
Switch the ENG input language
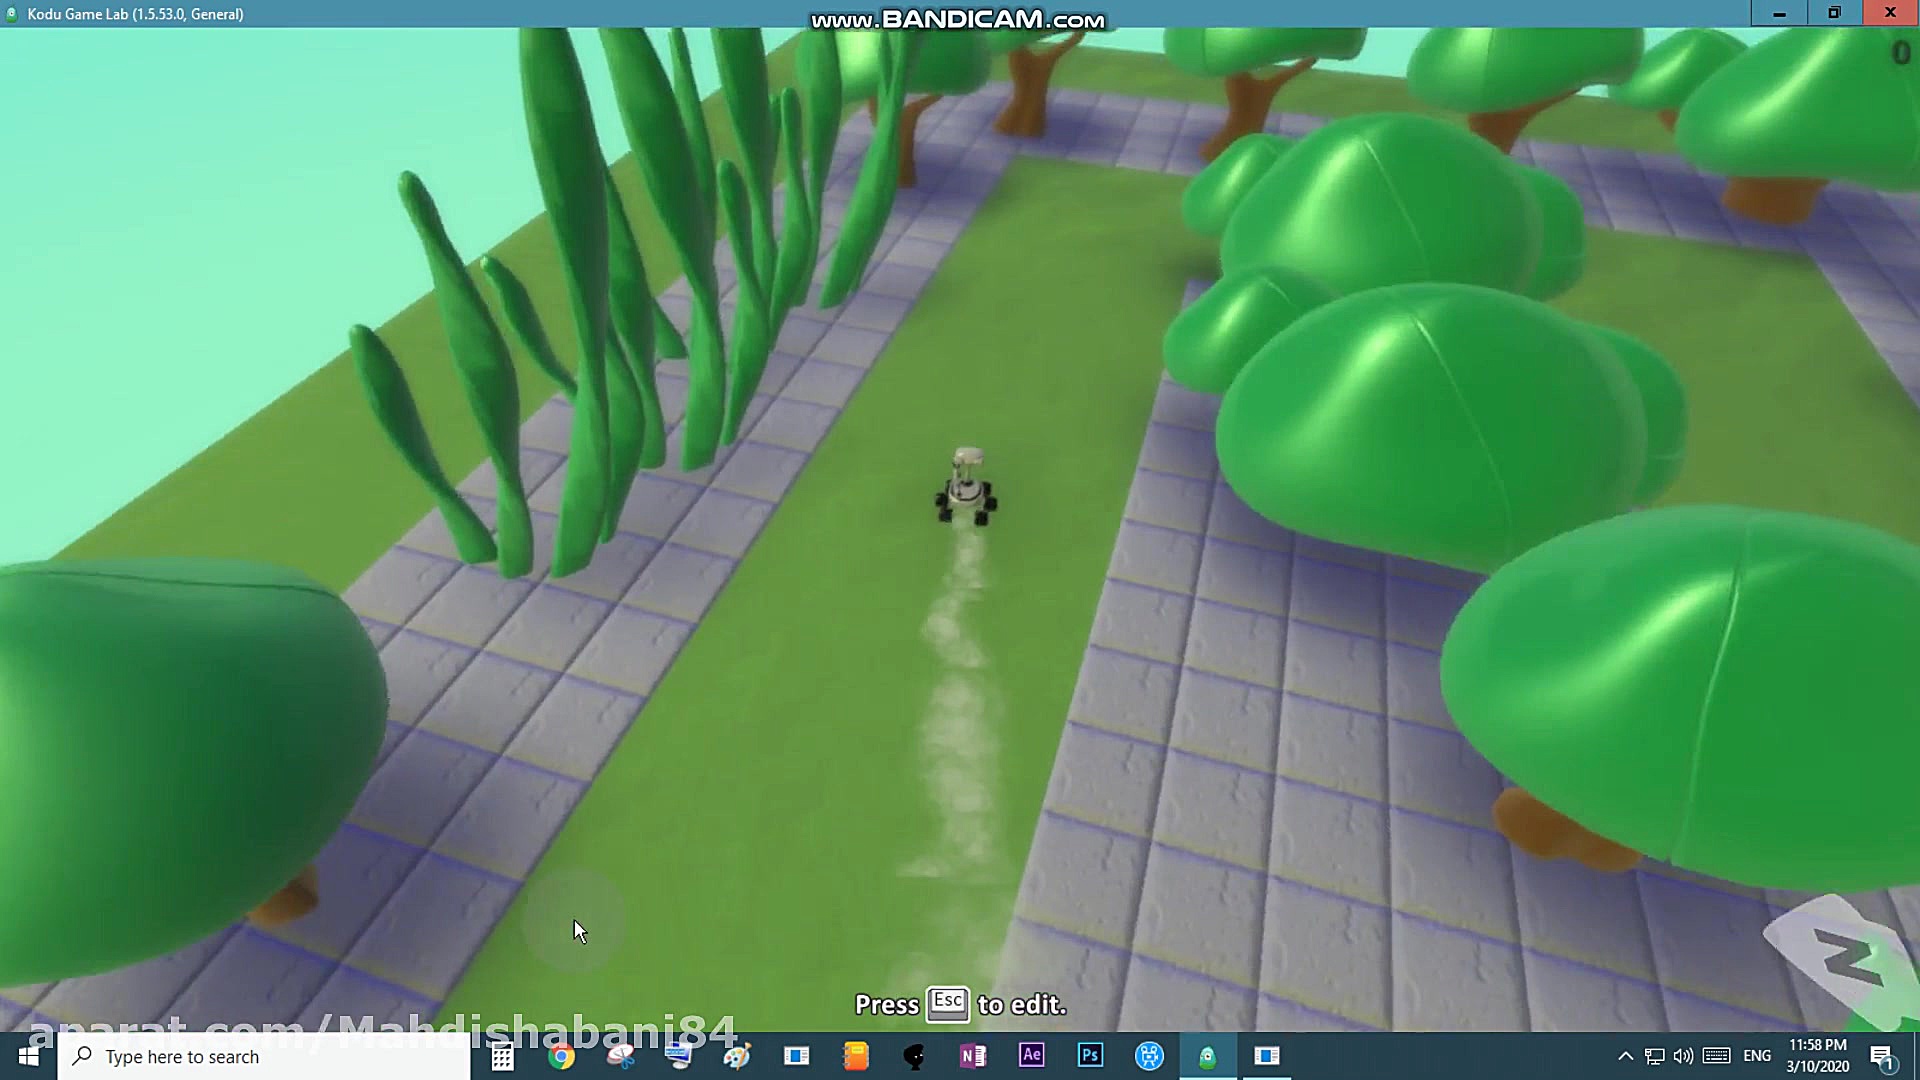tap(1756, 1056)
